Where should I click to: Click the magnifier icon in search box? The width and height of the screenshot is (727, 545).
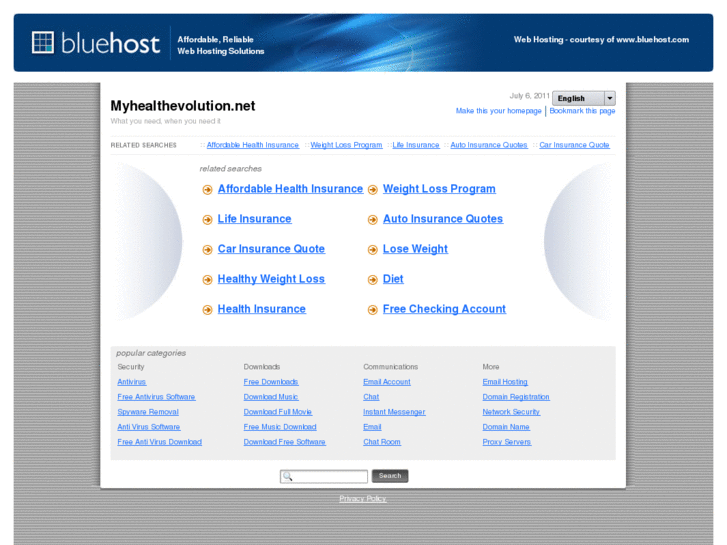pyautogui.click(x=287, y=476)
